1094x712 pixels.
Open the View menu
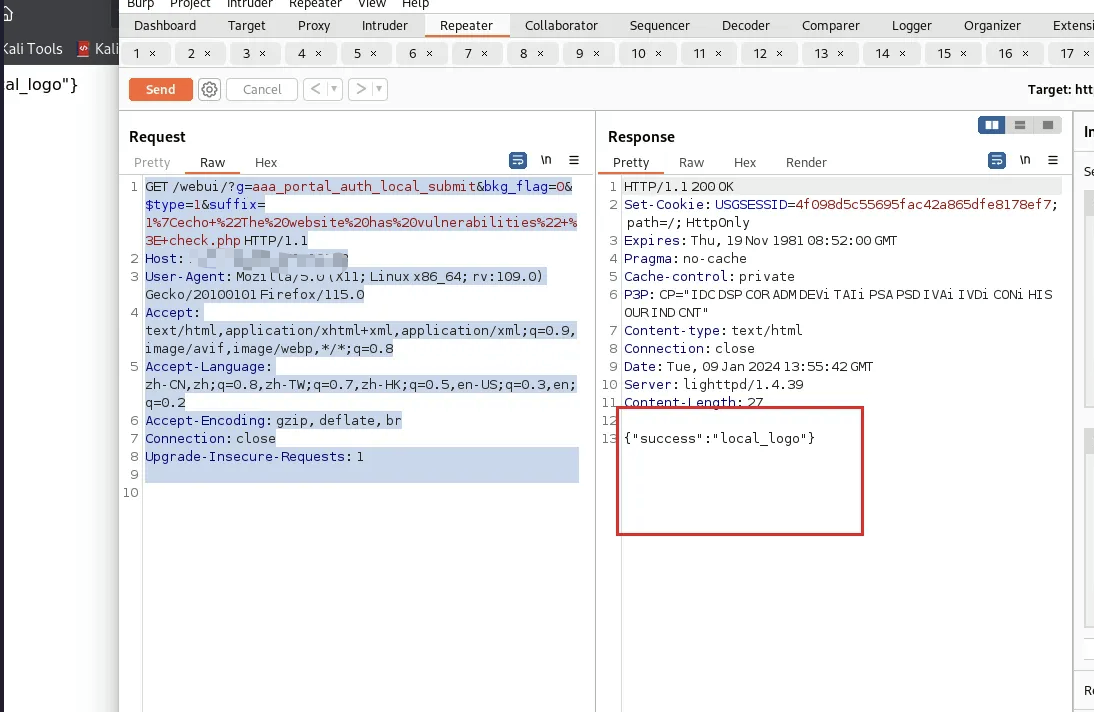(372, 4)
